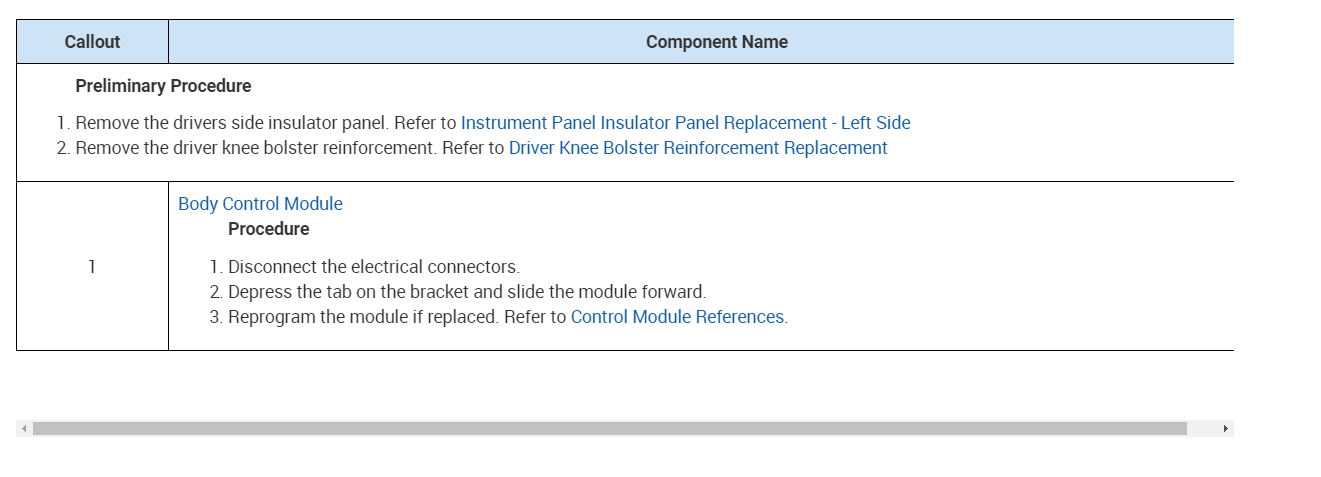
Task: Open Instrument Panel Insulator Panel Replacement link
Action: 685,123
